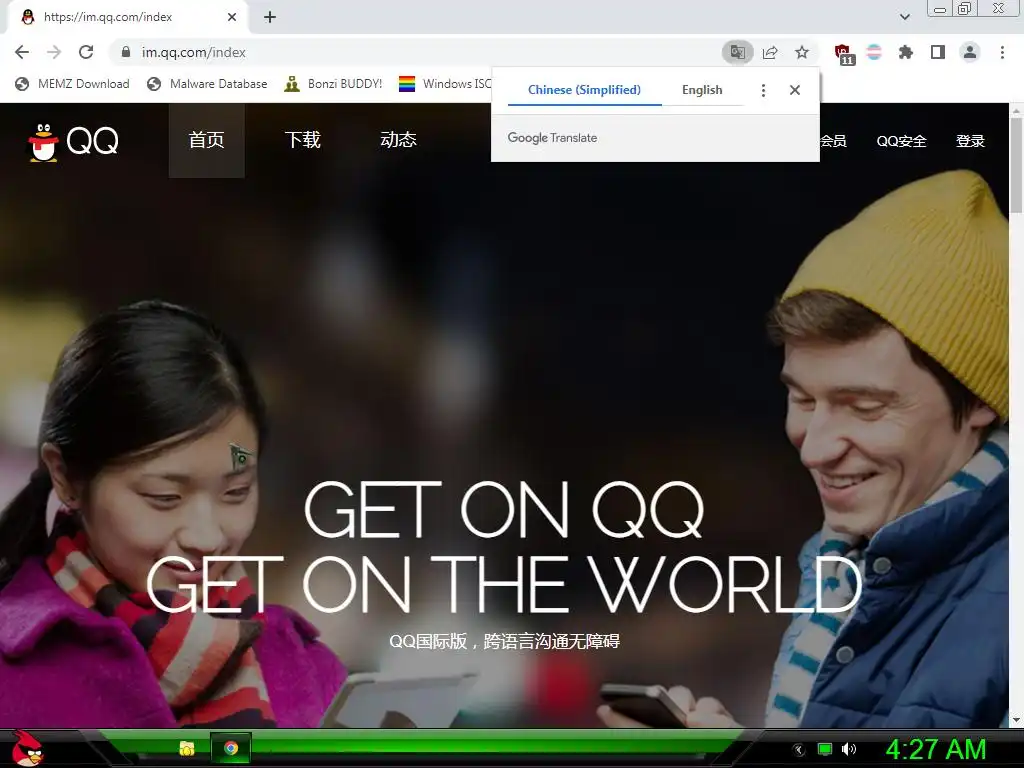Click the green monitor tray icon
This screenshot has width=1024, height=768.
(825, 749)
